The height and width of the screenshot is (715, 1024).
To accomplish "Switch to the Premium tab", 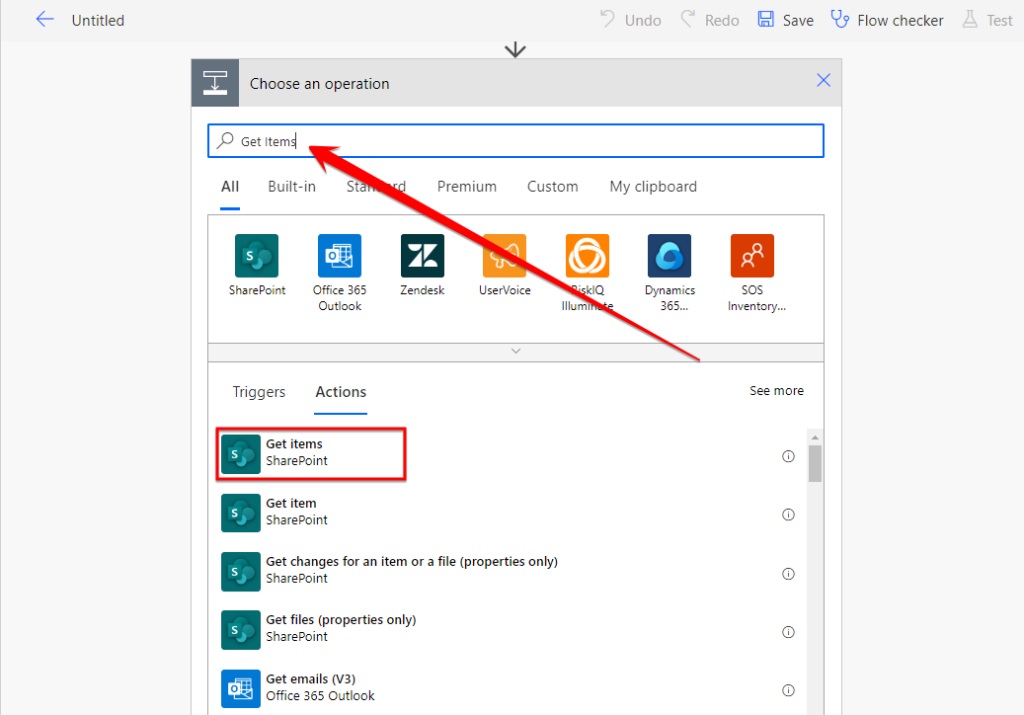I will [x=467, y=187].
